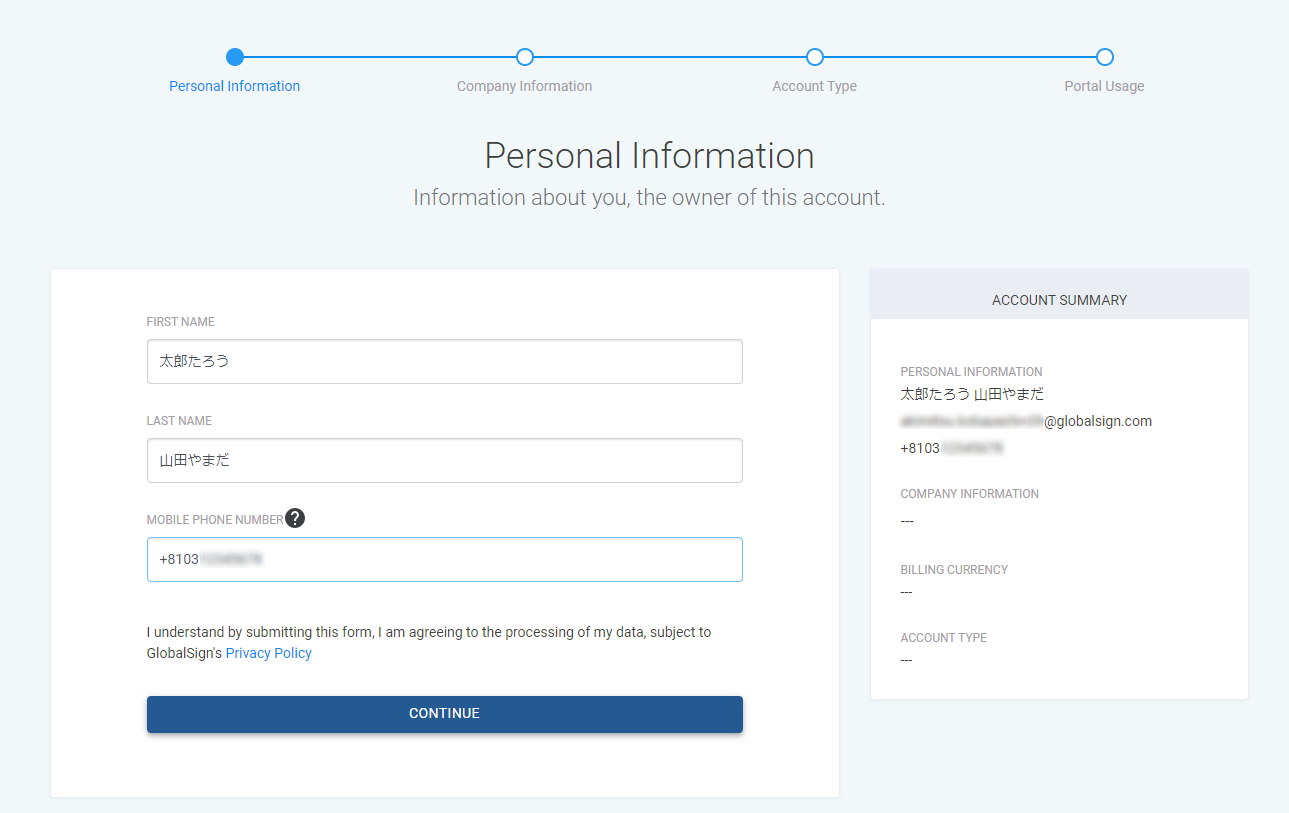The image size is (1289, 813).
Task: Select the Company Information step label
Action: (x=524, y=86)
